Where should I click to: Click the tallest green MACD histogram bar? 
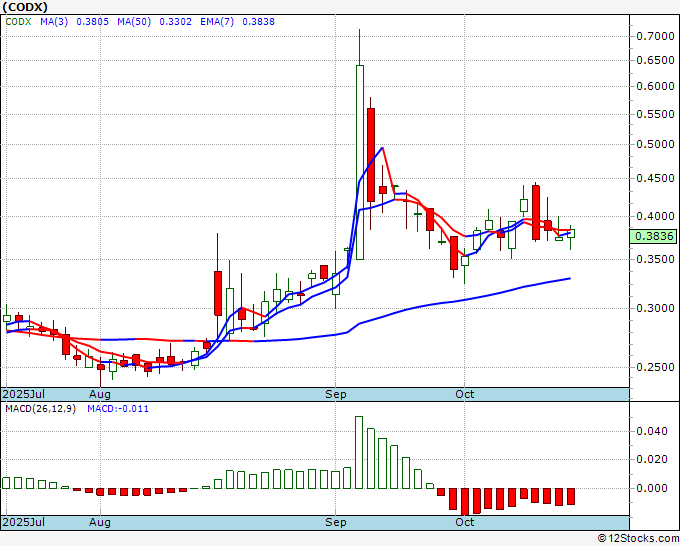(x=359, y=452)
